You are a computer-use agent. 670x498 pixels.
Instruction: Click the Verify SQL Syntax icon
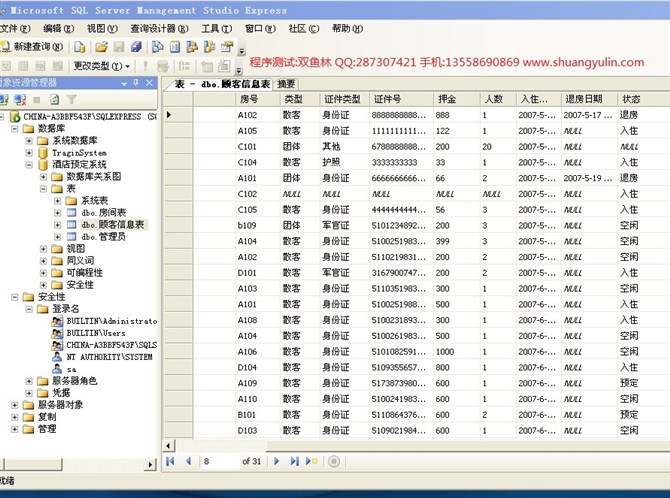(163, 66)
